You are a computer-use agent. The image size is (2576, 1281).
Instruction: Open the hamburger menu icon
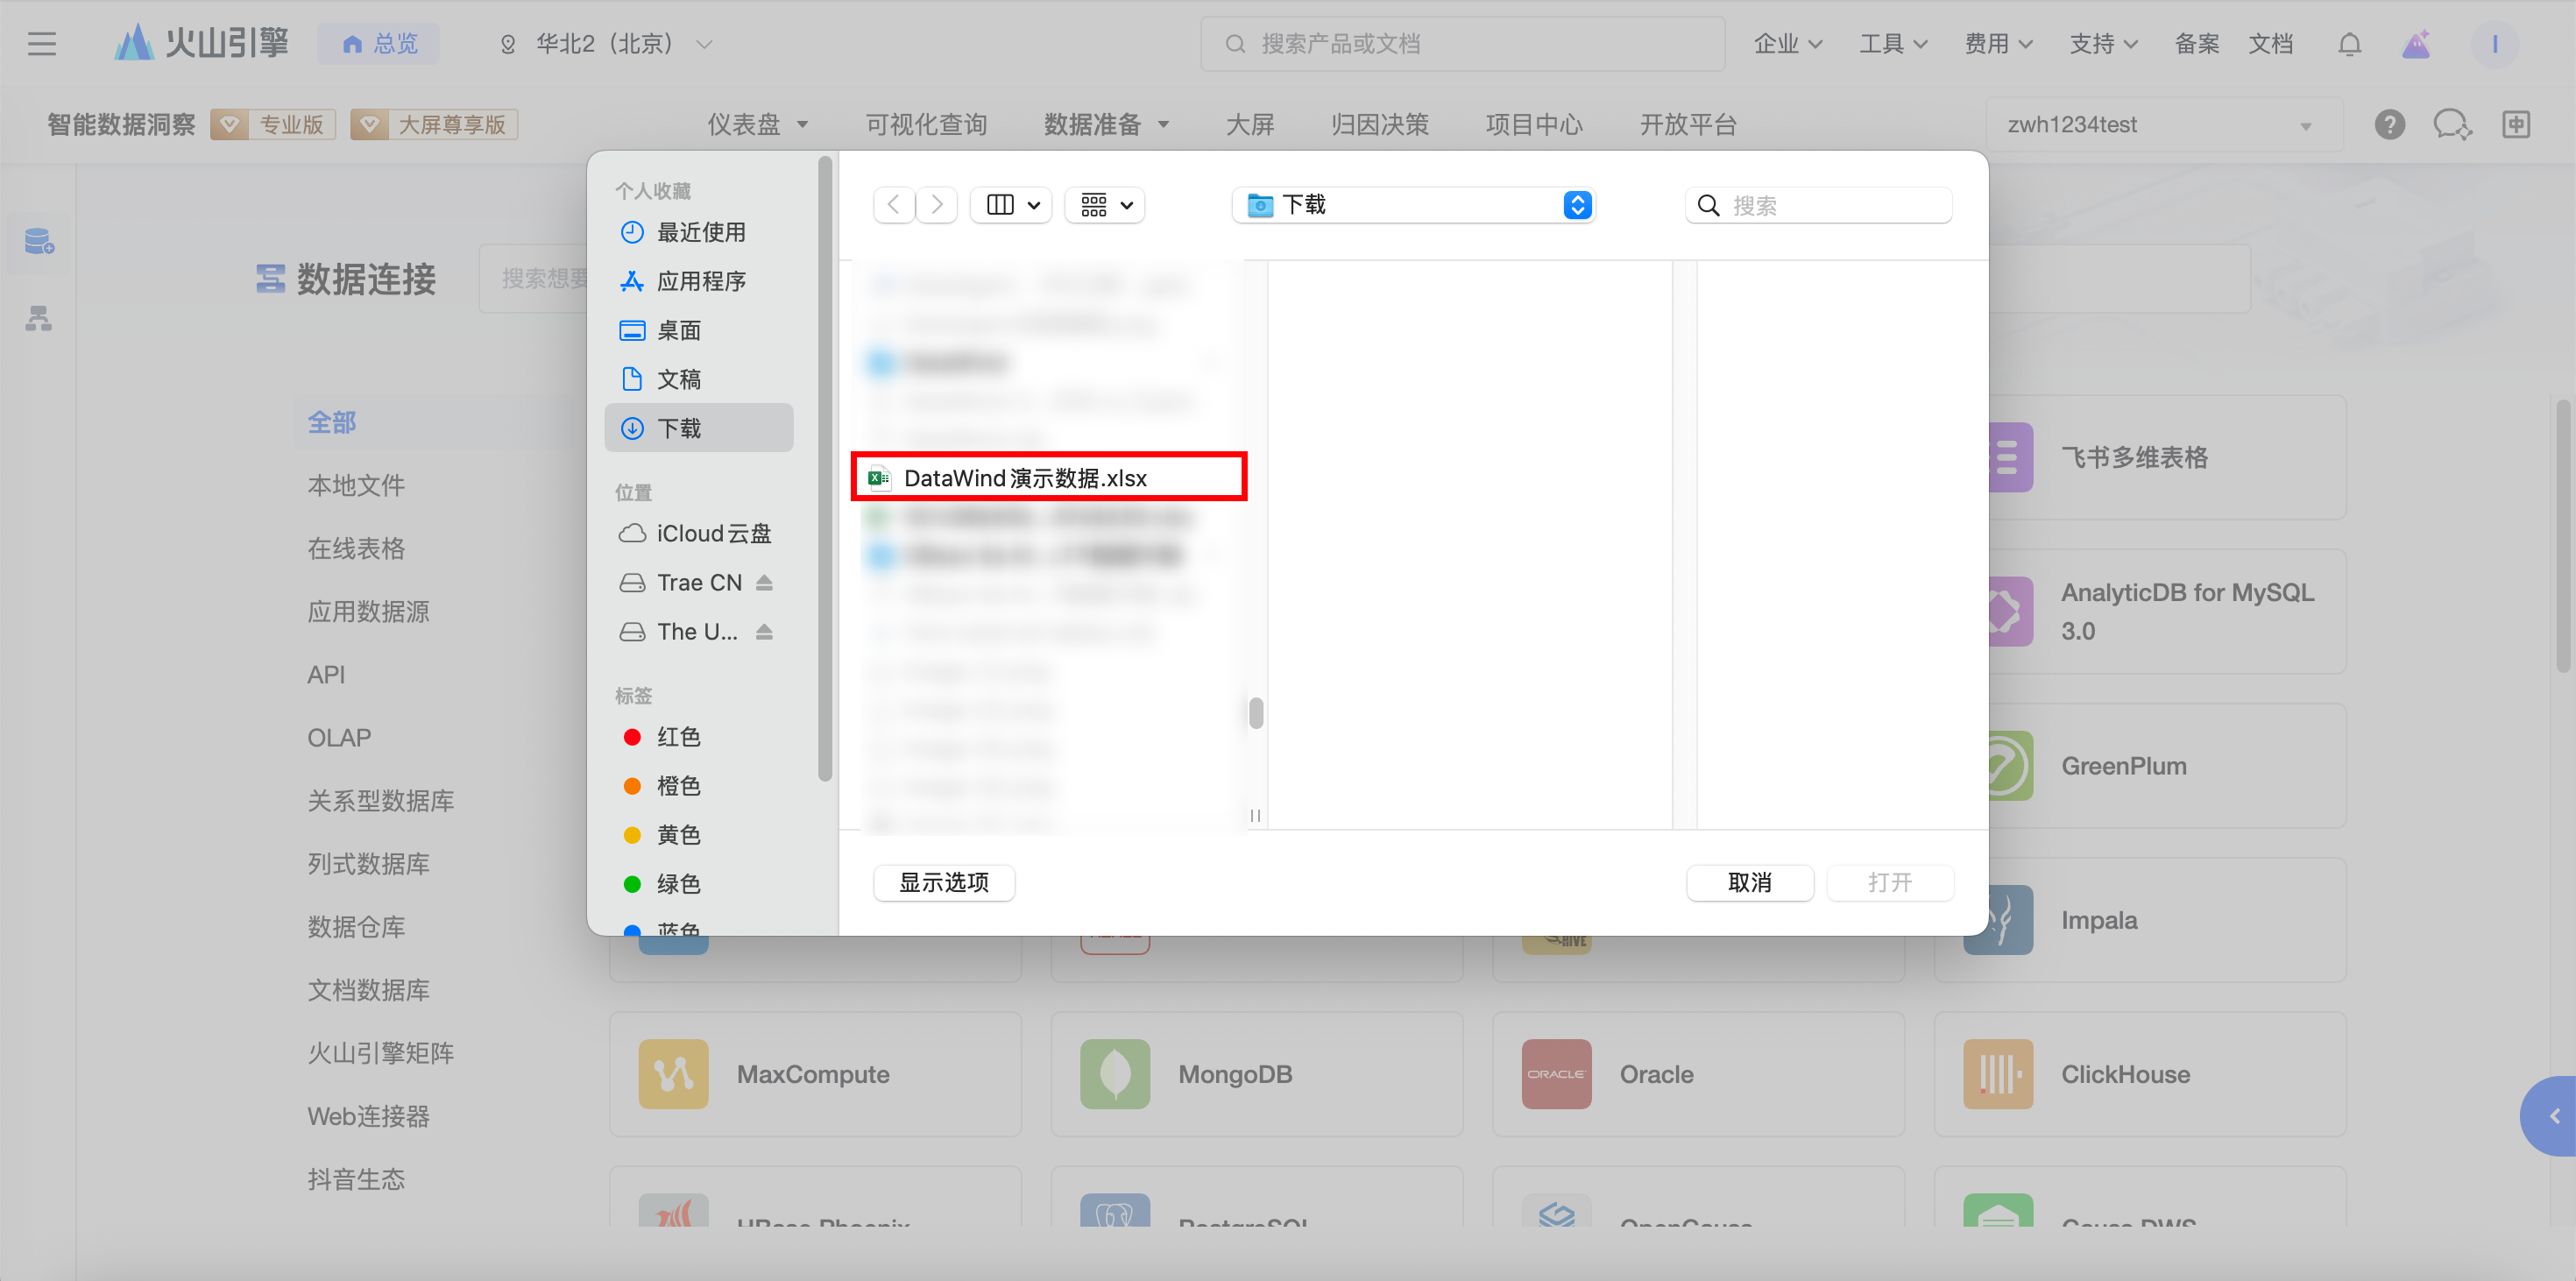point(42,44)
